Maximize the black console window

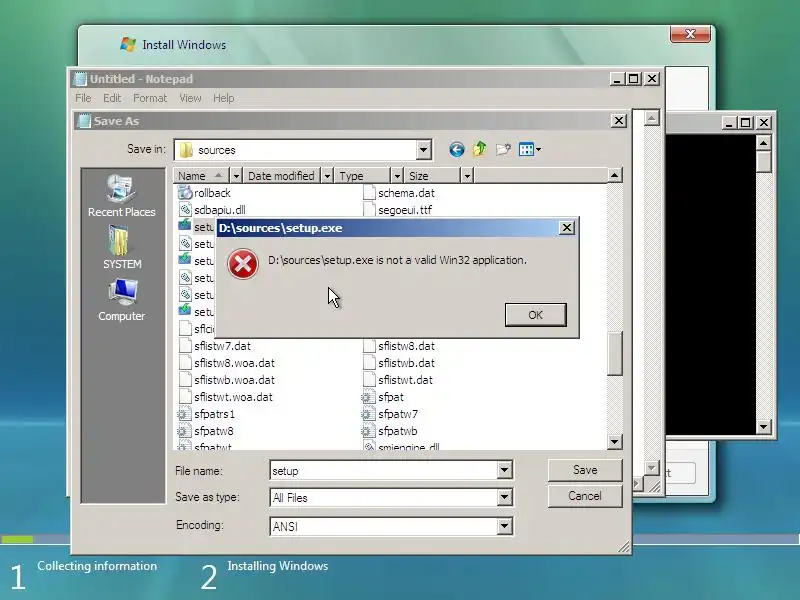(x=745, y=122)
